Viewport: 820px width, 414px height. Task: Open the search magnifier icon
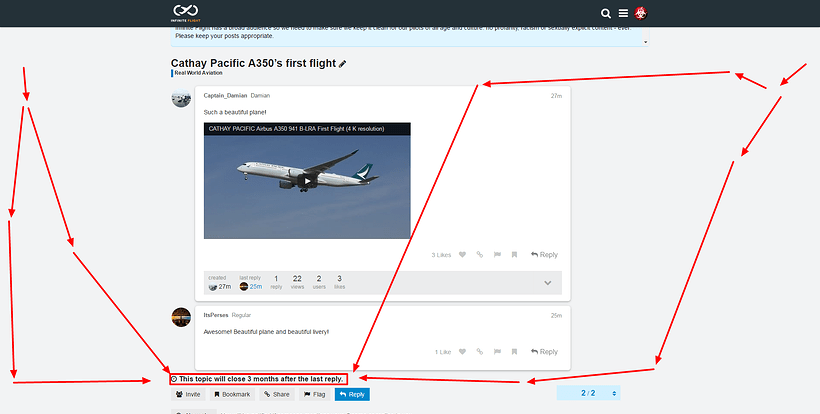coord(606,14)
